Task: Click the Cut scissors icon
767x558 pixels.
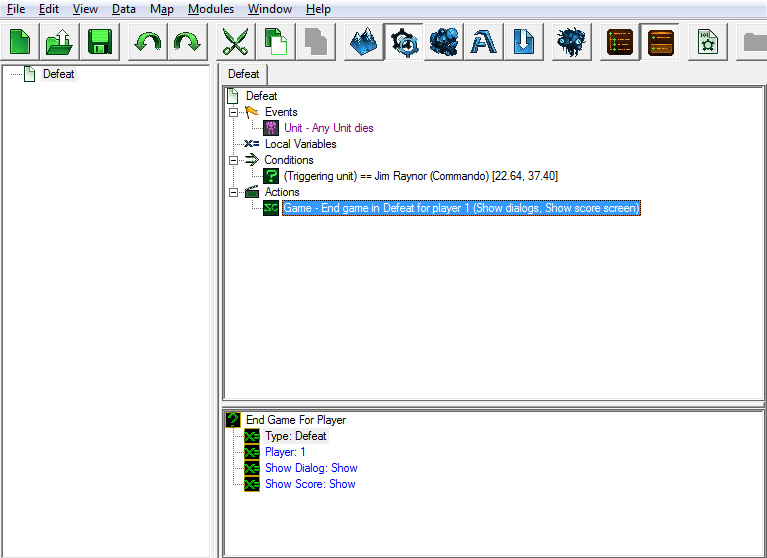Action: 235,42
